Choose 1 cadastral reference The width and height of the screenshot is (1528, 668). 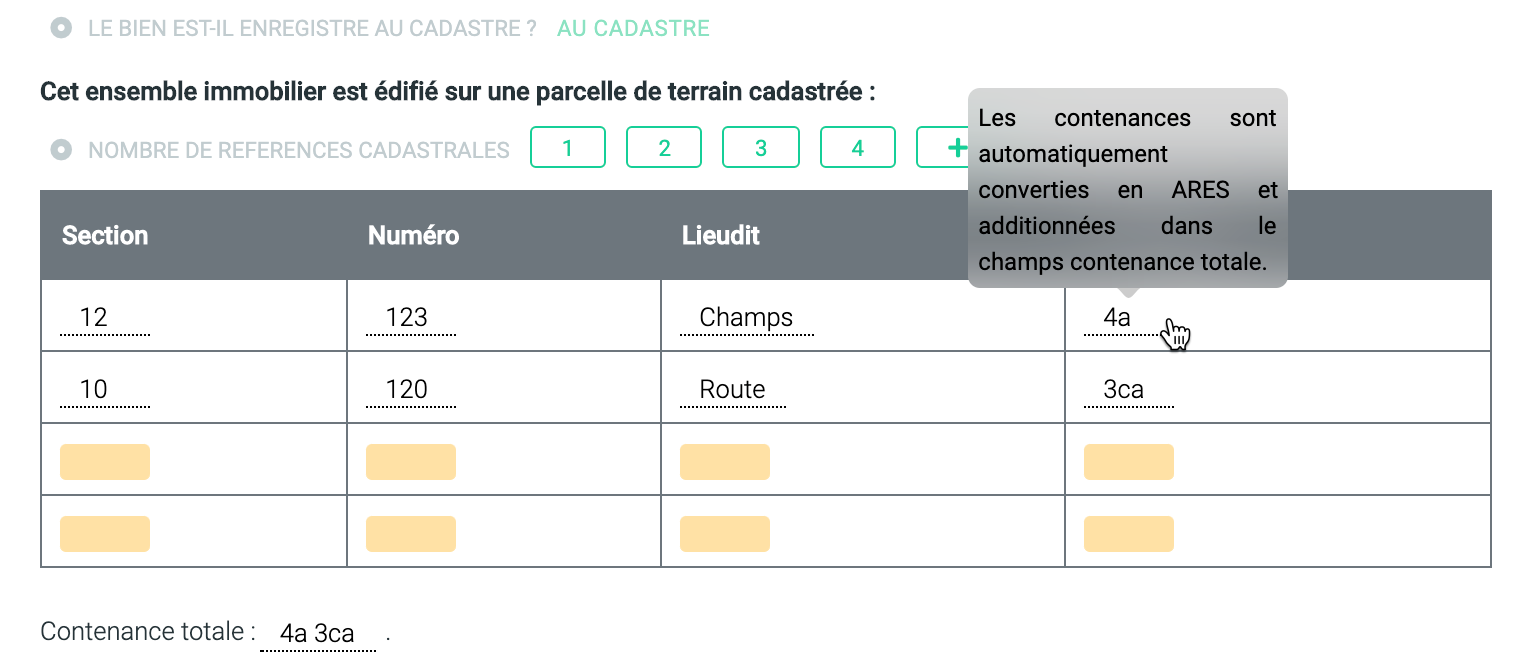tap(567, 148)
